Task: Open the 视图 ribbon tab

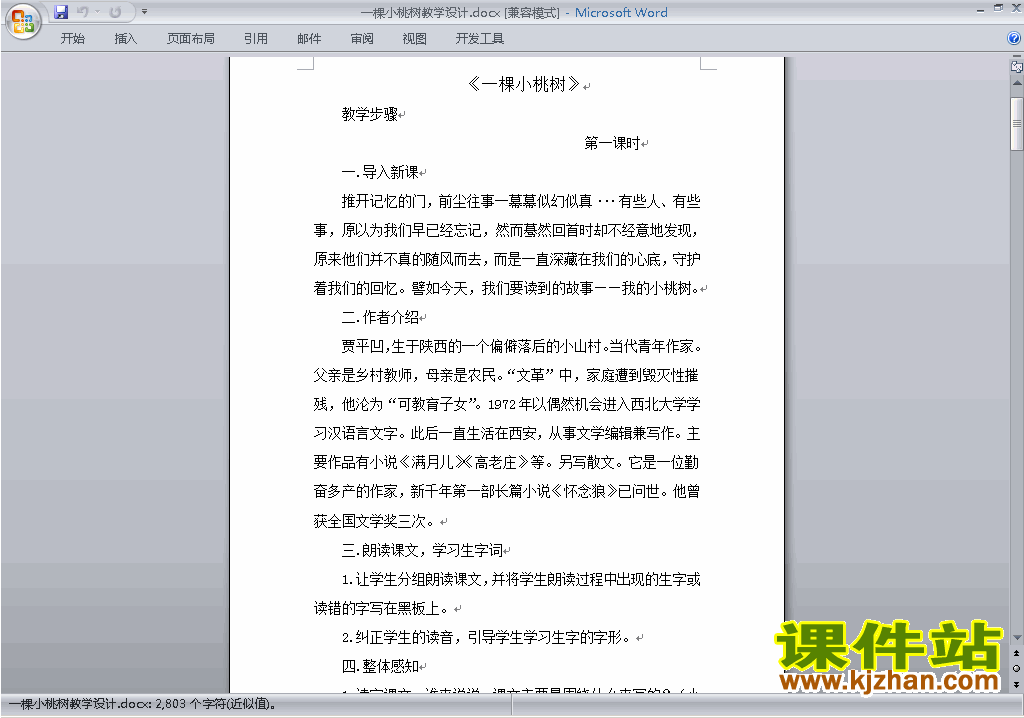Action: (x=415, y=39)
